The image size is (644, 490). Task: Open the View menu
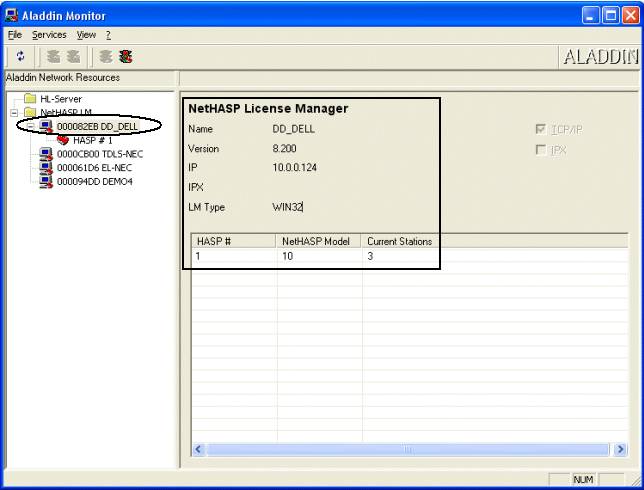click(x=86, y=35)
